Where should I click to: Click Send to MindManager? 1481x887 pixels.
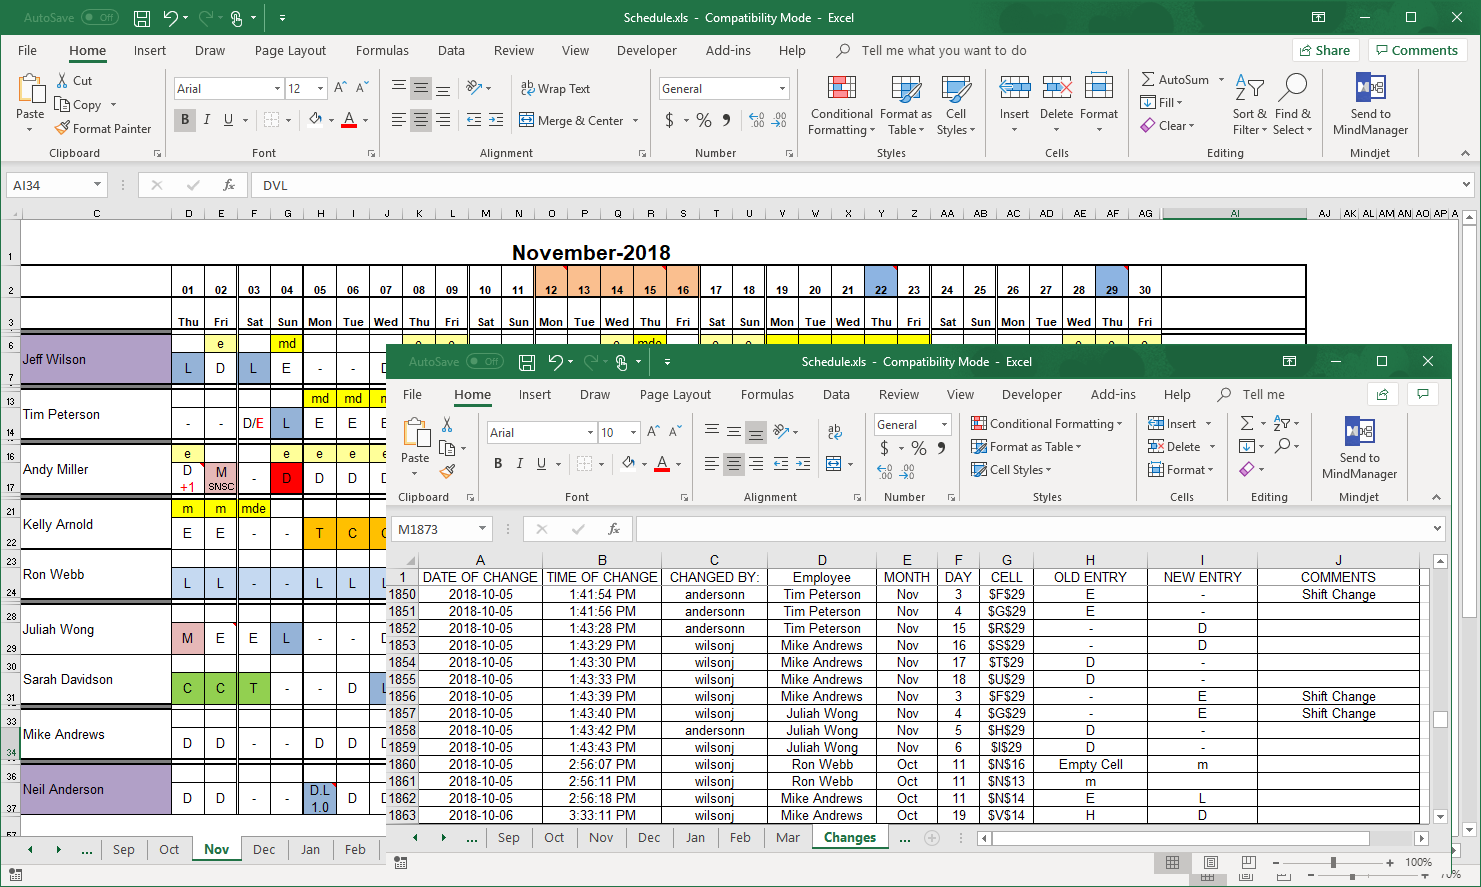[1370, 104]
